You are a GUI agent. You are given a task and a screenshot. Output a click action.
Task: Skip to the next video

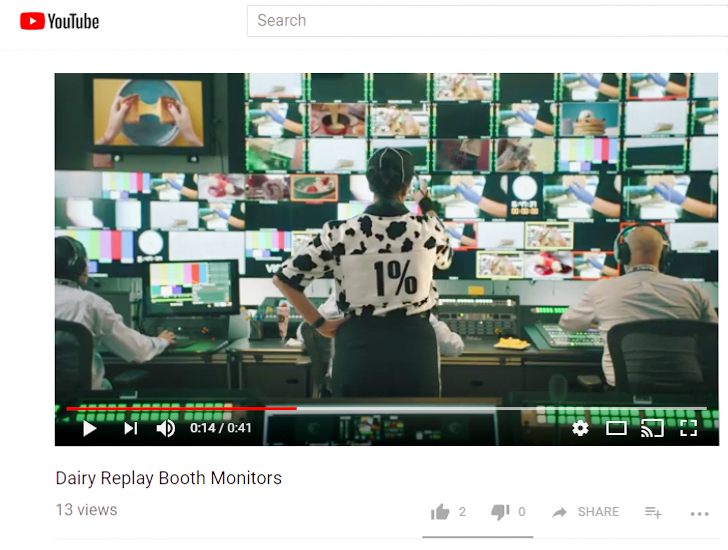coord(130,428)
